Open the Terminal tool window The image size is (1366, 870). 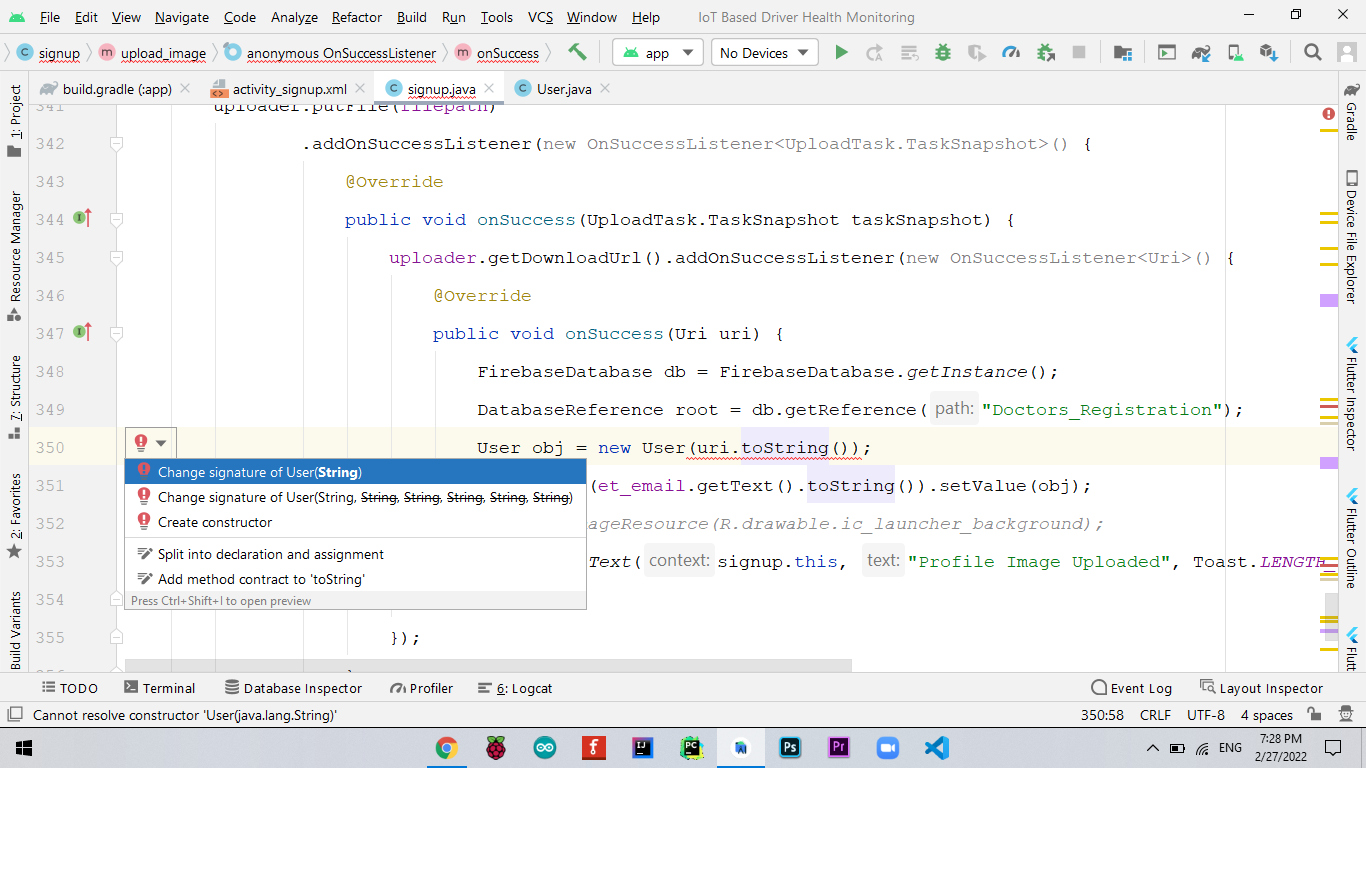click(x=159, y=688)
